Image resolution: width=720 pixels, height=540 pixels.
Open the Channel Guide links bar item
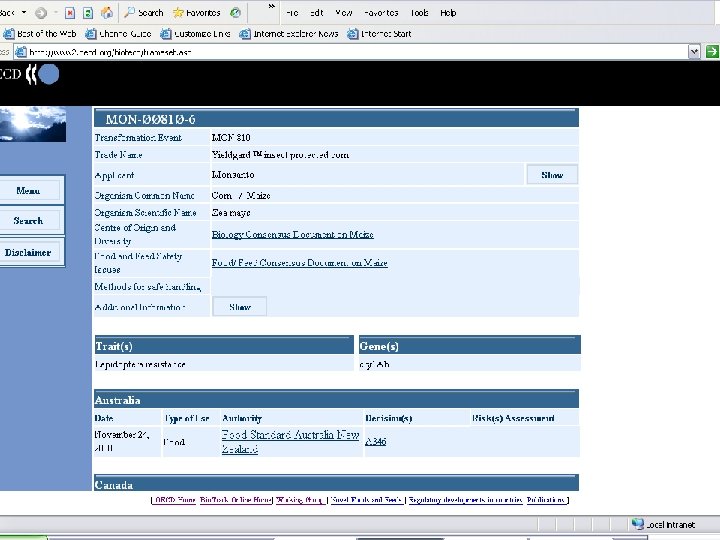[118, 34]
